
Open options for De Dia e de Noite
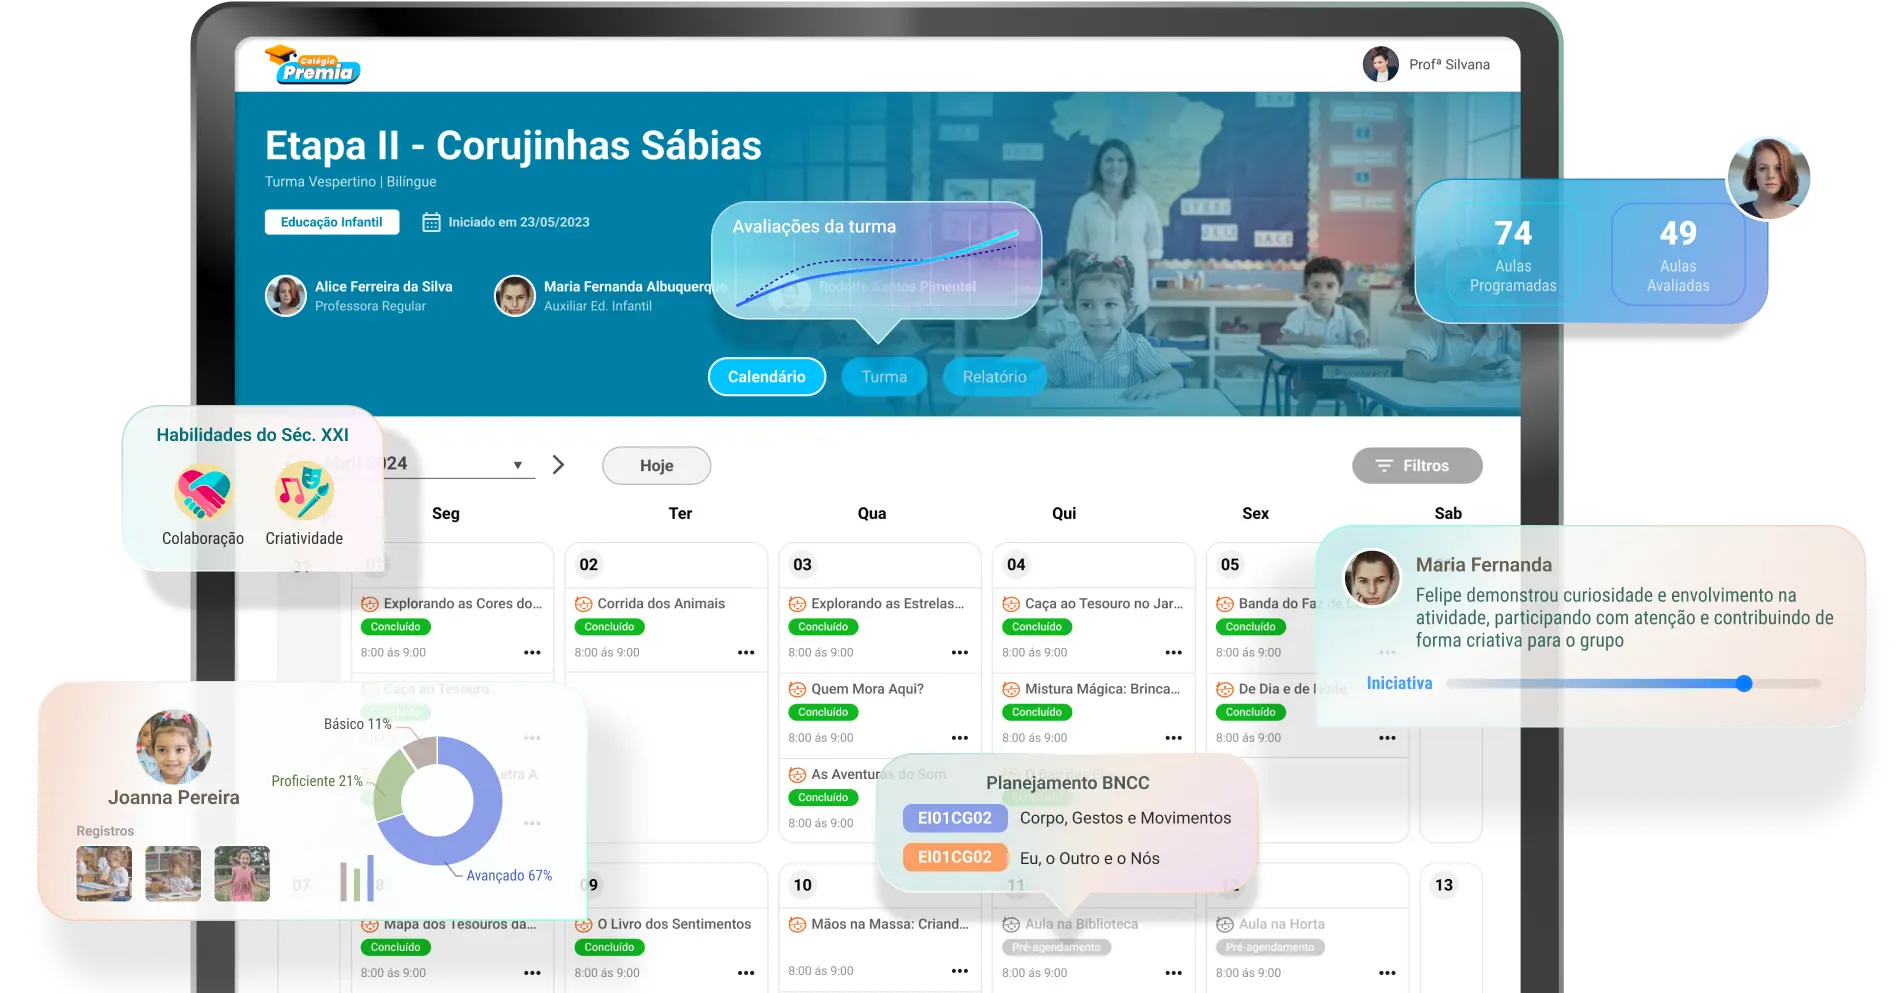tap(1387, 738)
